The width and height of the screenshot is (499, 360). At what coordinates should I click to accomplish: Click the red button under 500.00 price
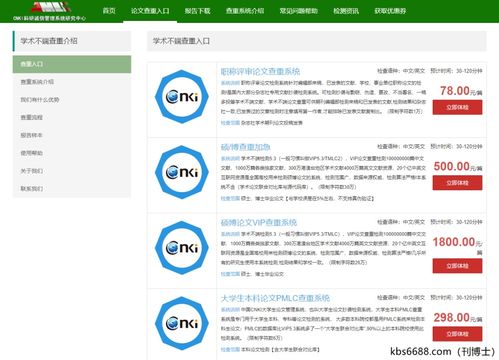click(457, 183)
